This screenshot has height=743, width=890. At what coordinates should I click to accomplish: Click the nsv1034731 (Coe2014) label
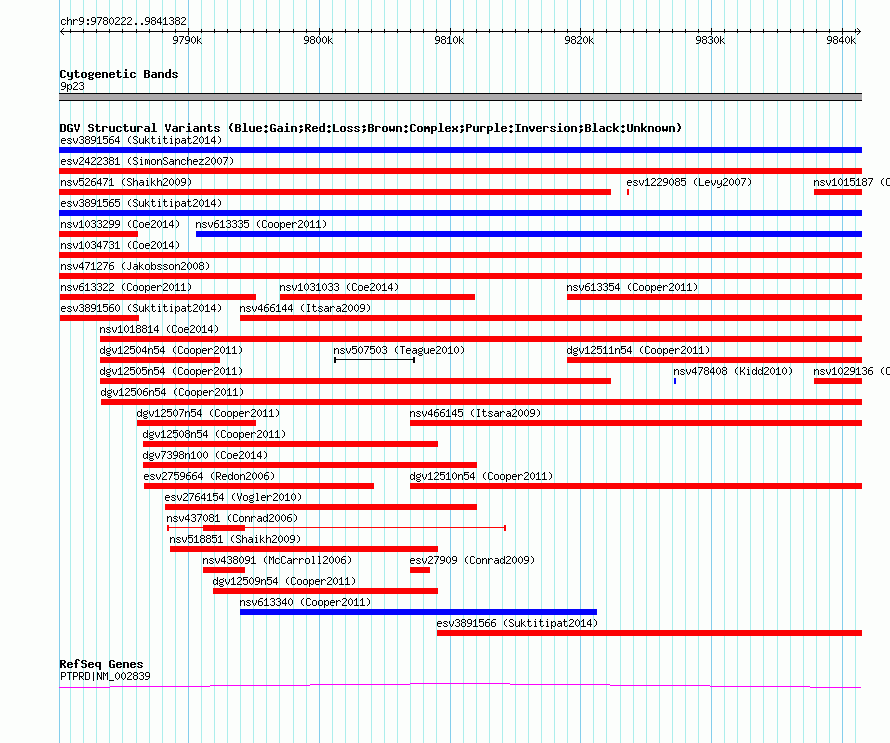click(x=120, y=245)
